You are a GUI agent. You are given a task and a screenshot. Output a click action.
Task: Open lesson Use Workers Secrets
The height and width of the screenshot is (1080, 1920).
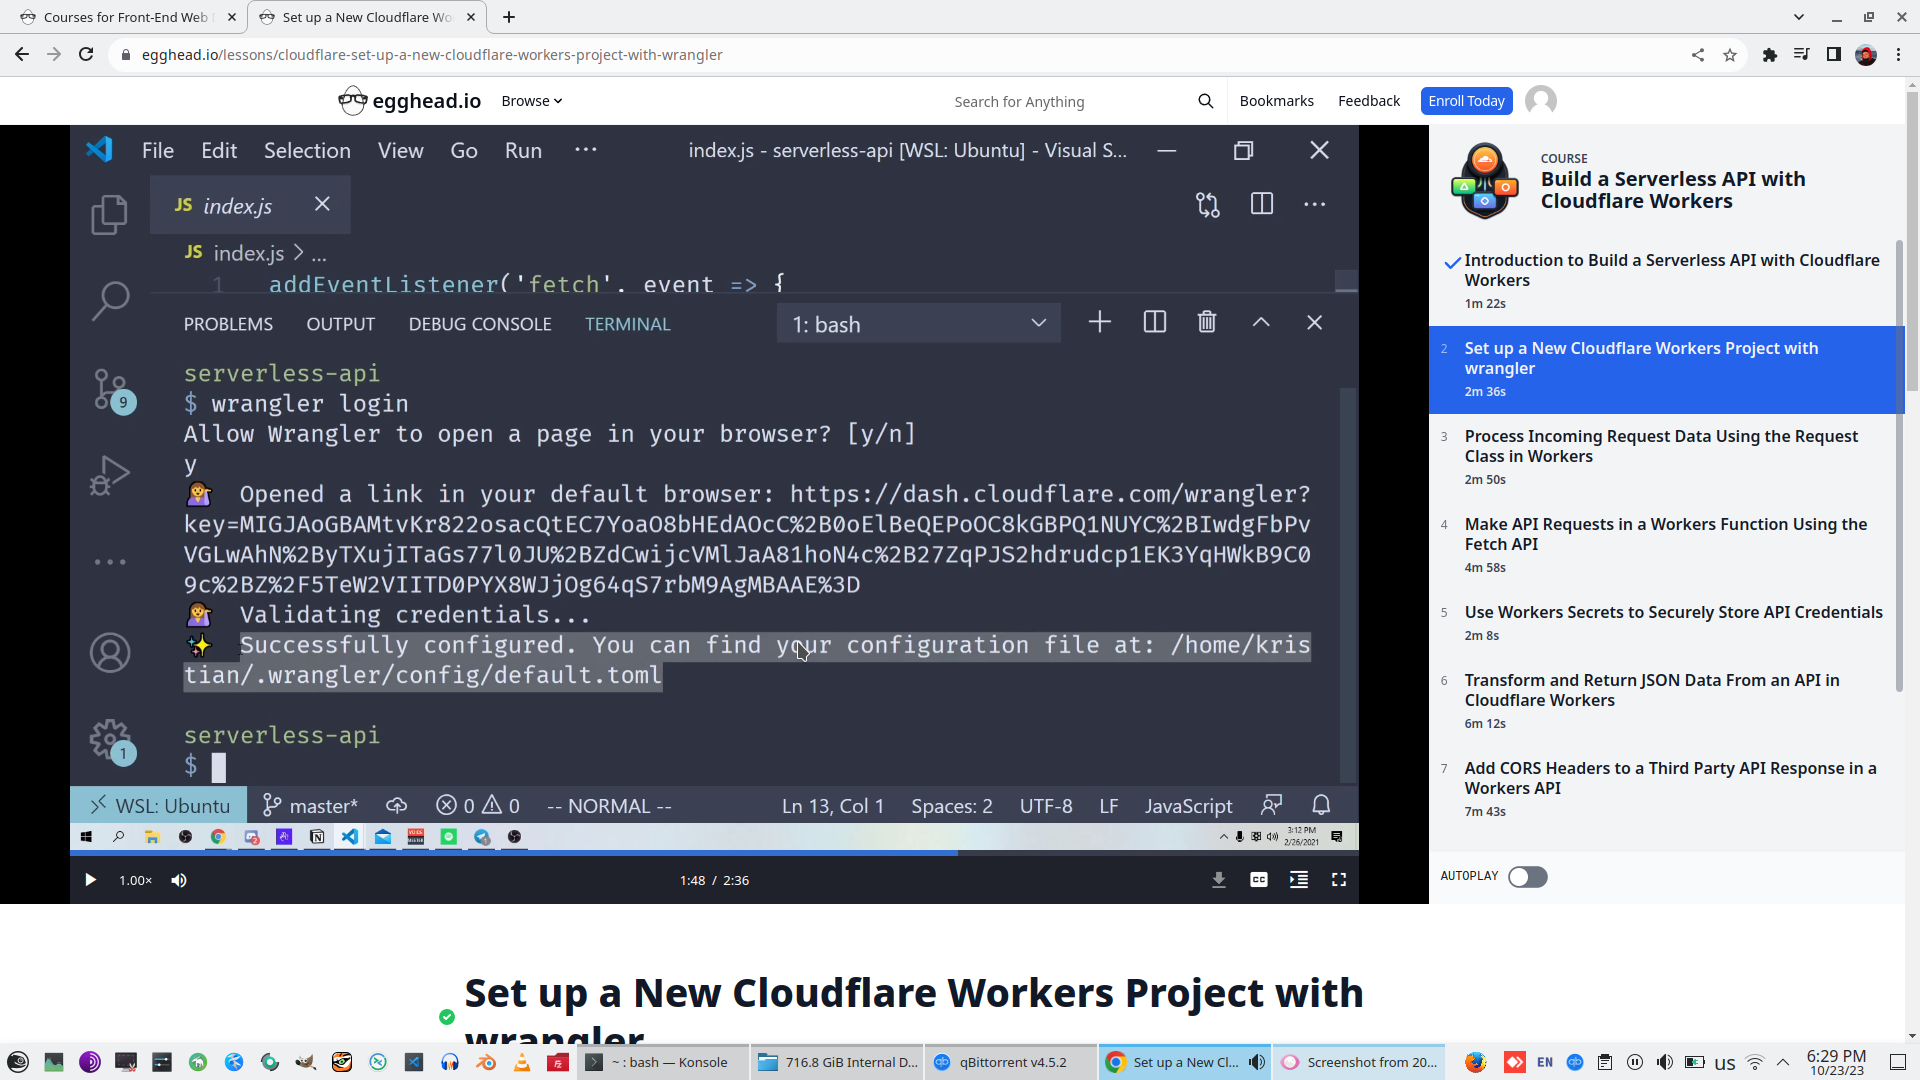coord(1672,612)
